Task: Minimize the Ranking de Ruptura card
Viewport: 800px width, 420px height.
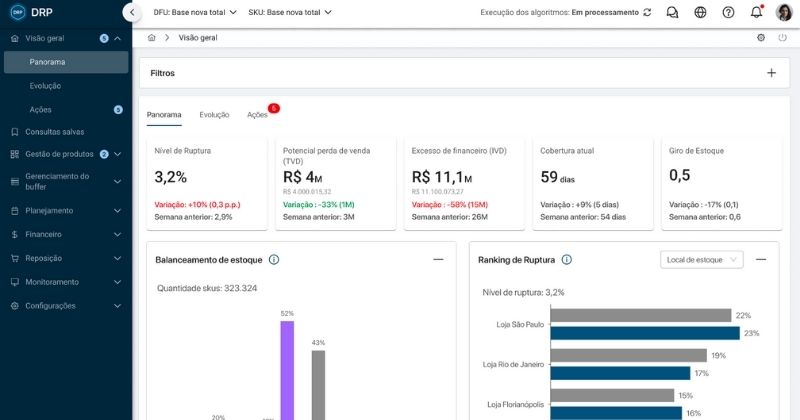Action: tap(761, 260)
